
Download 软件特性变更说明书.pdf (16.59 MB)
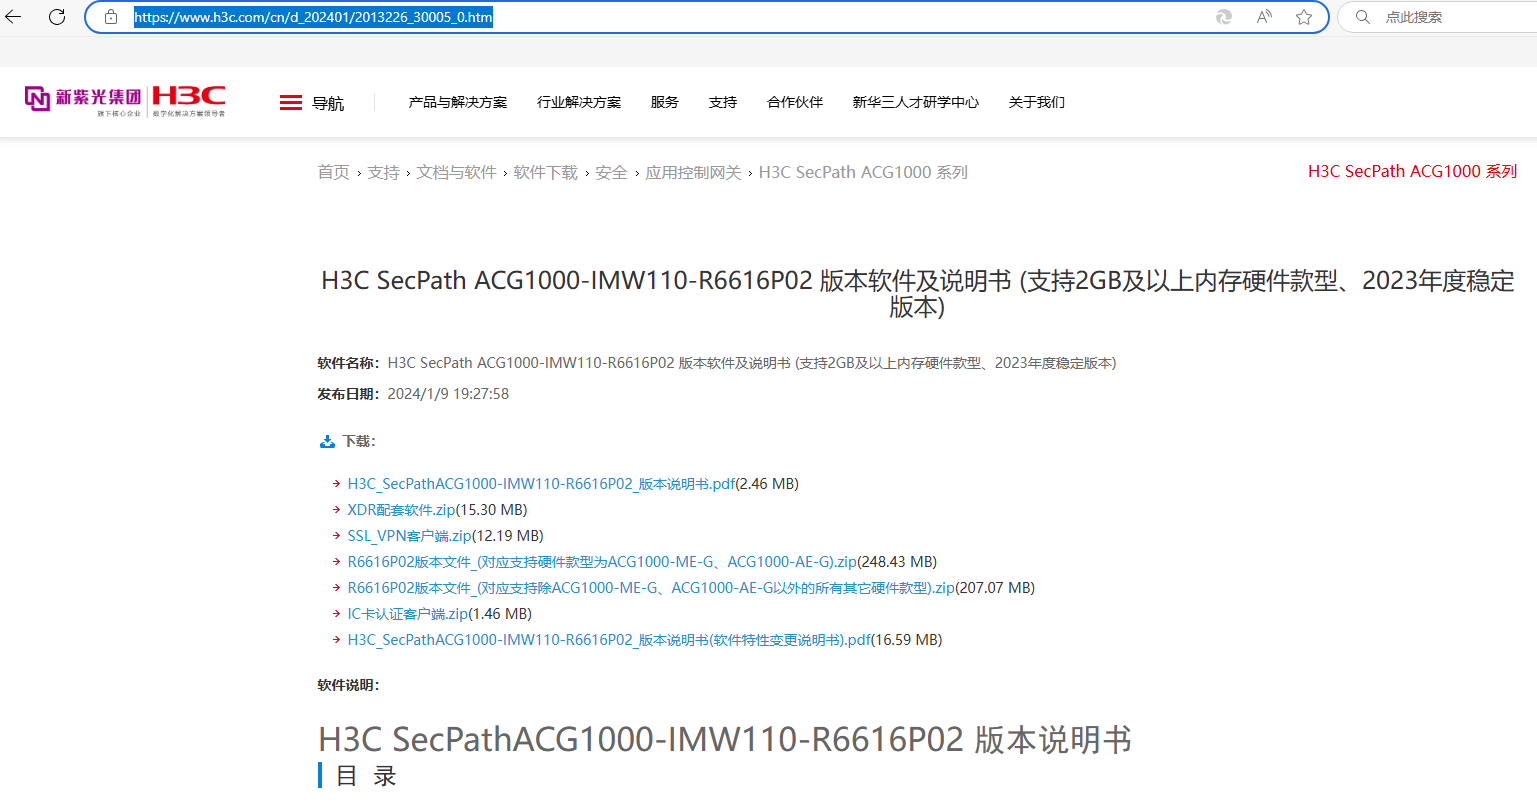[609, 640]
